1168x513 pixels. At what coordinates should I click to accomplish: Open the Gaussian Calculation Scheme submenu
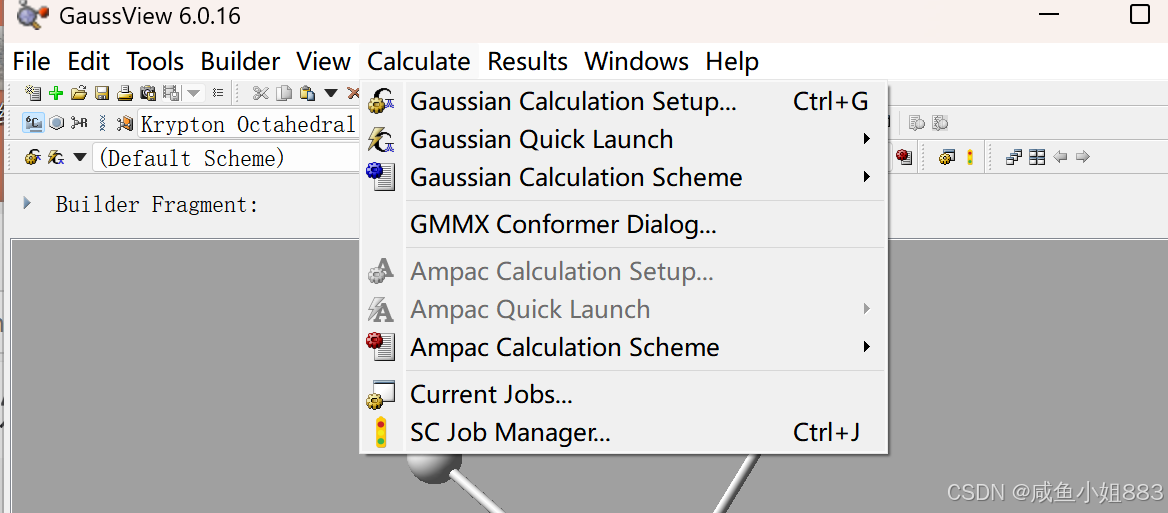[x=623, y=177]
